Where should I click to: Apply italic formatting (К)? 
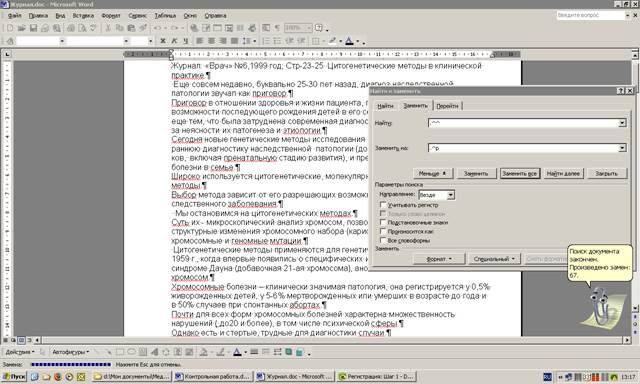click(174, 41)
